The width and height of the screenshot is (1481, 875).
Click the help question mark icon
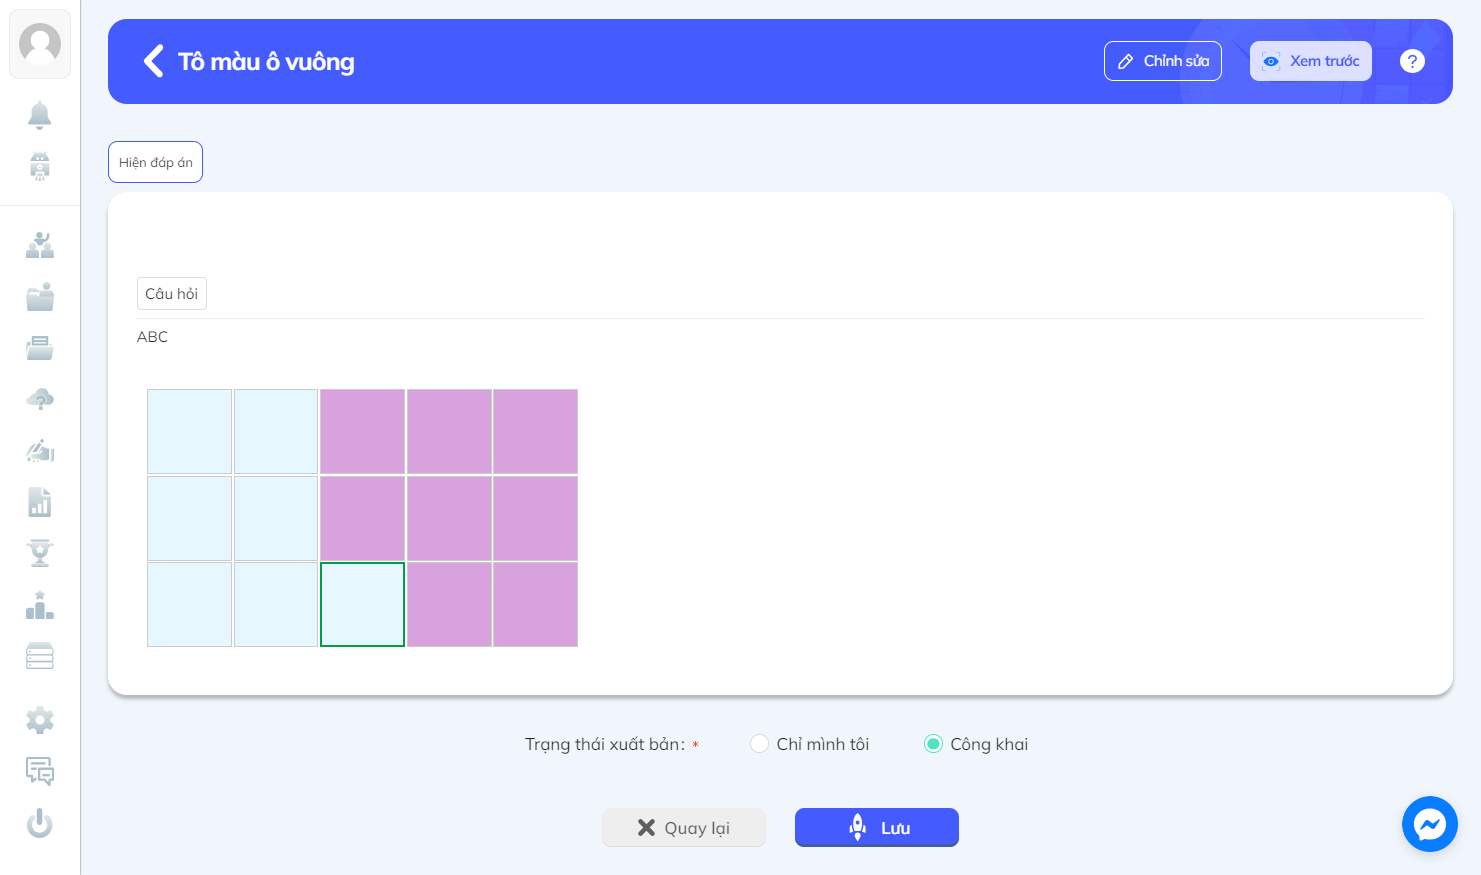point(1412,61)
